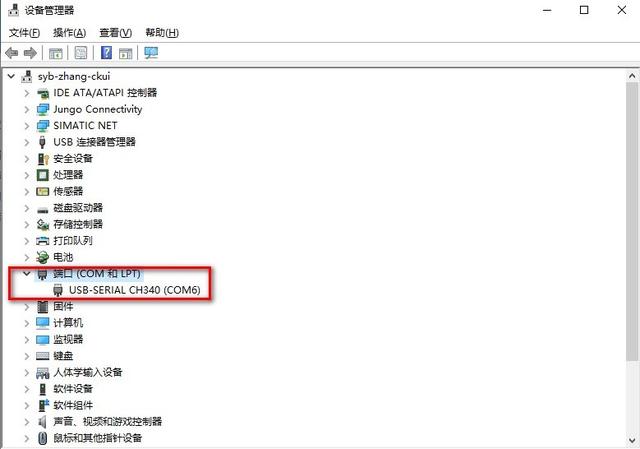Click the scrollbar down arrow

pyautogui.click(x=632, y=440)
